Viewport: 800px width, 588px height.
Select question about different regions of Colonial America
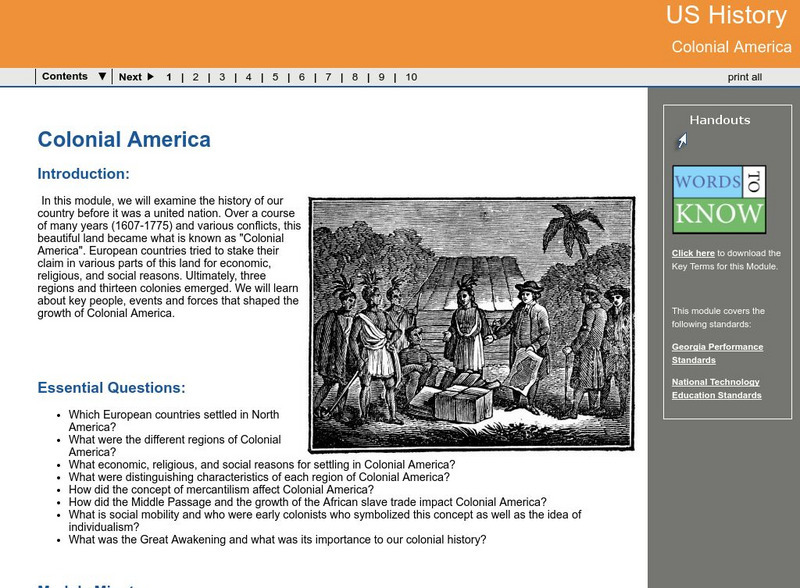[174, 446]
